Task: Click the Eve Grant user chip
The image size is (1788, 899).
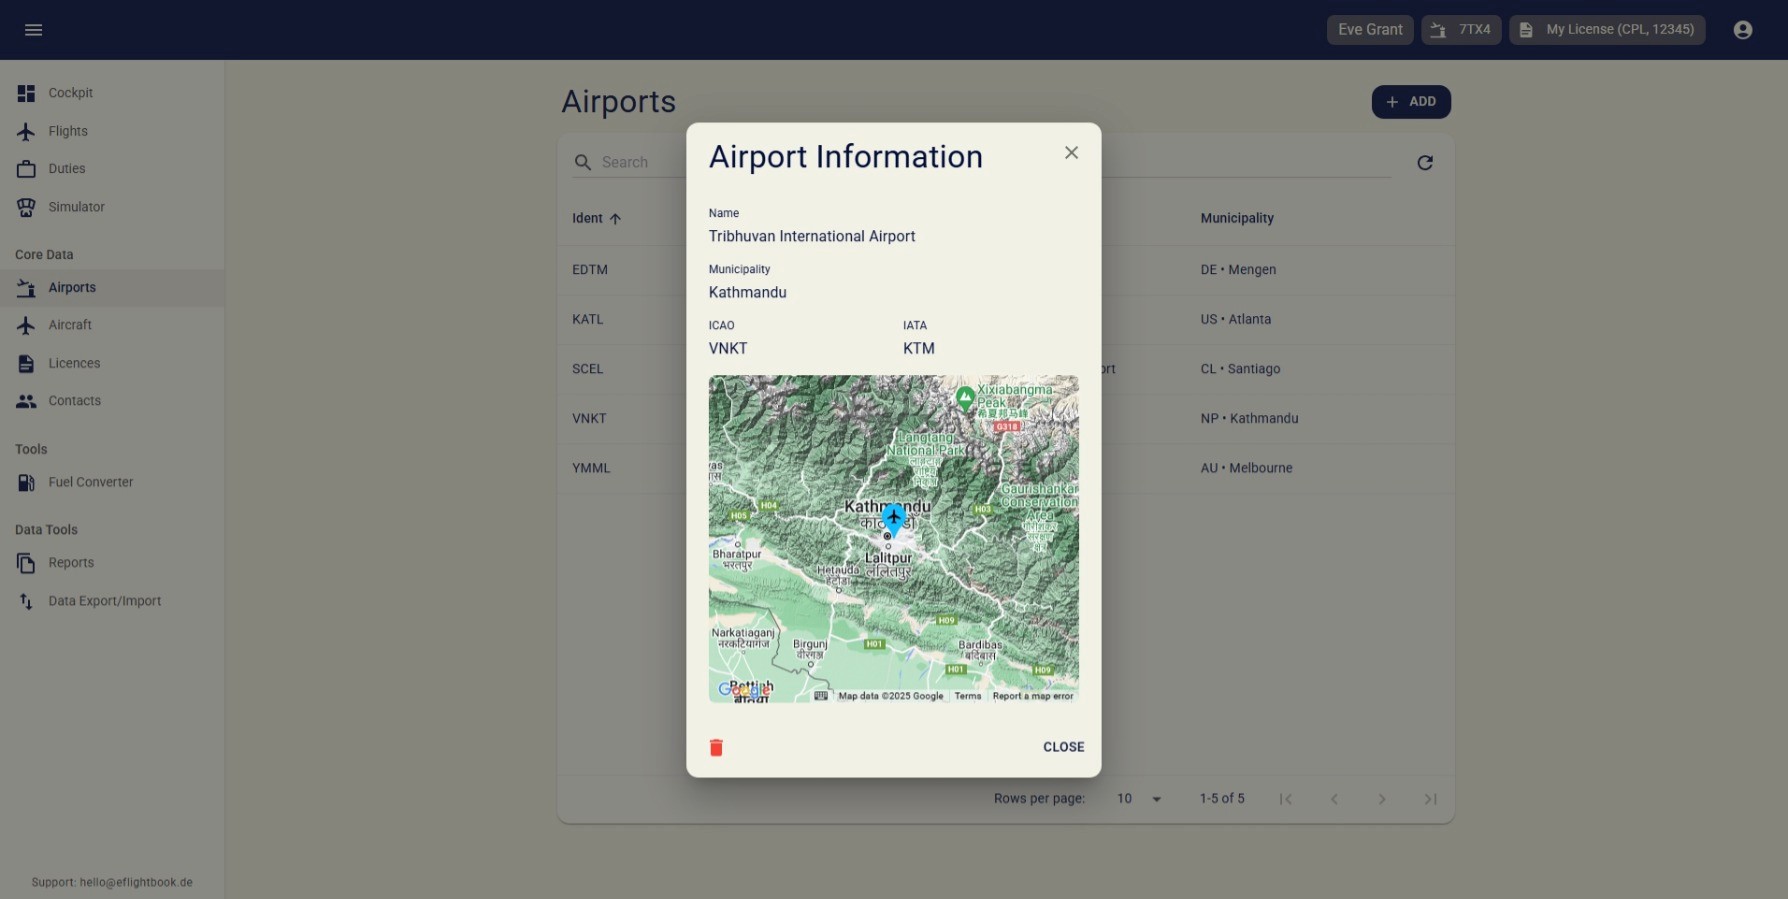Action: point(1370,30)
